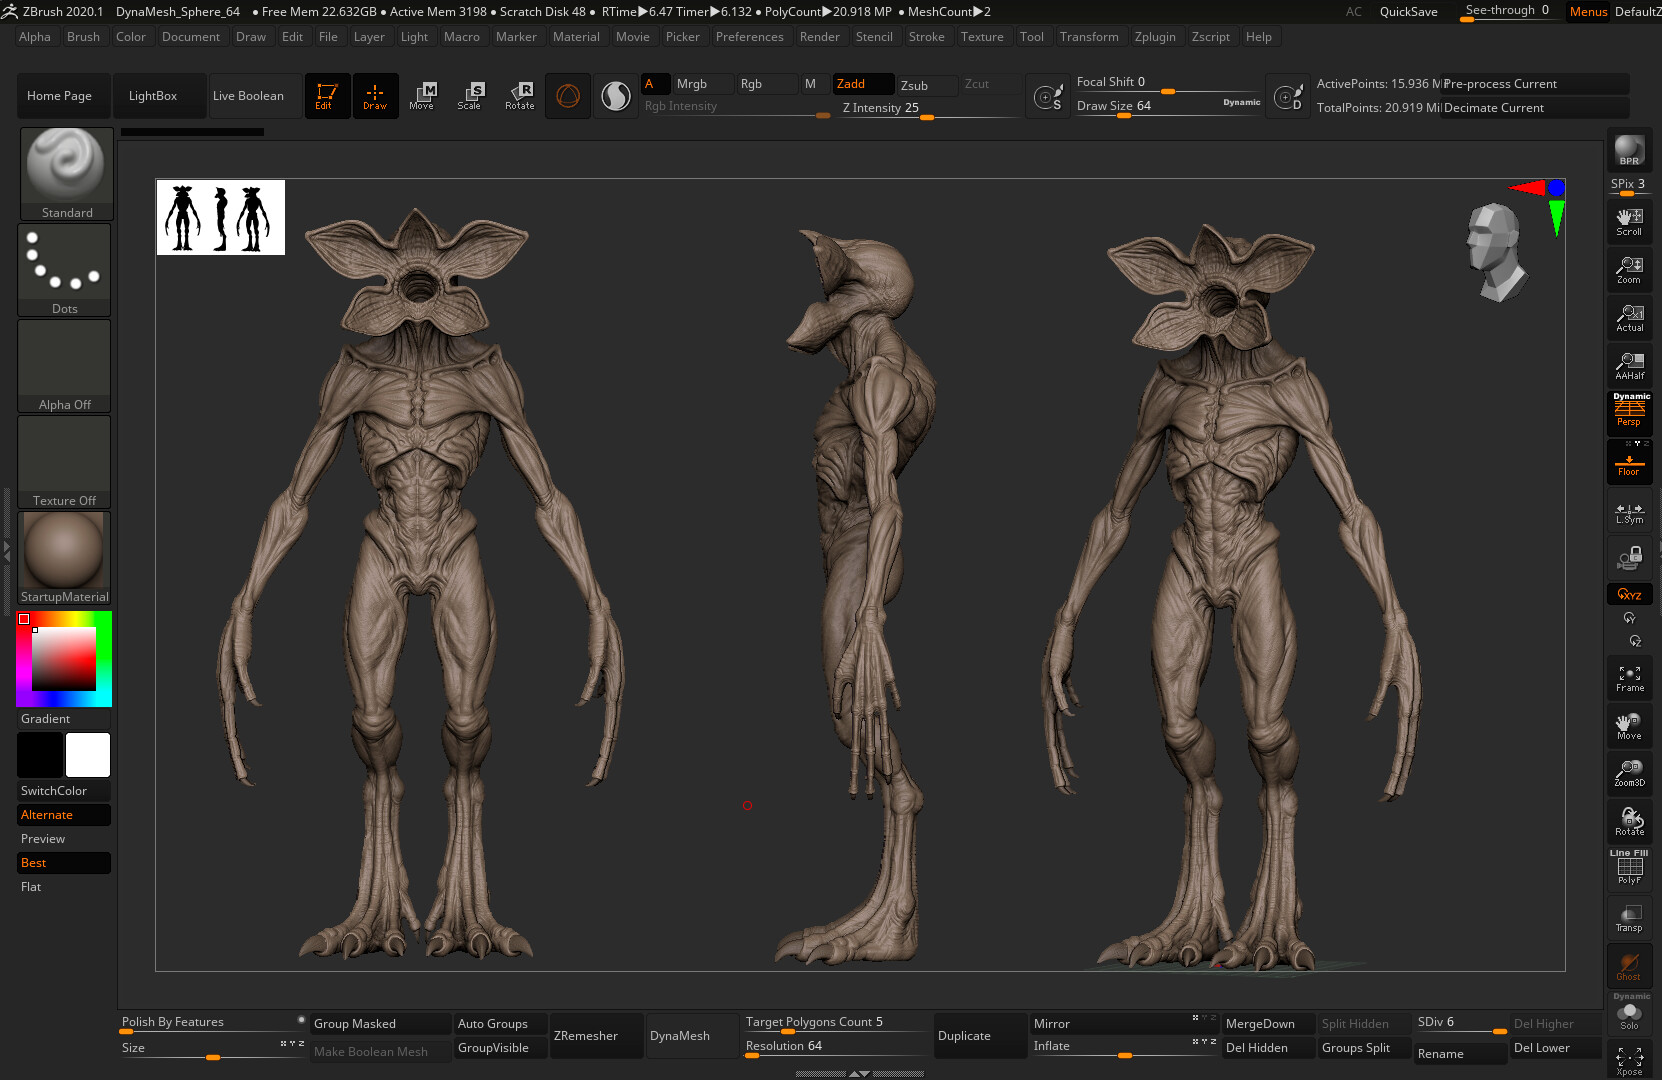Click the Focal Shift slider

[1168, 82]
